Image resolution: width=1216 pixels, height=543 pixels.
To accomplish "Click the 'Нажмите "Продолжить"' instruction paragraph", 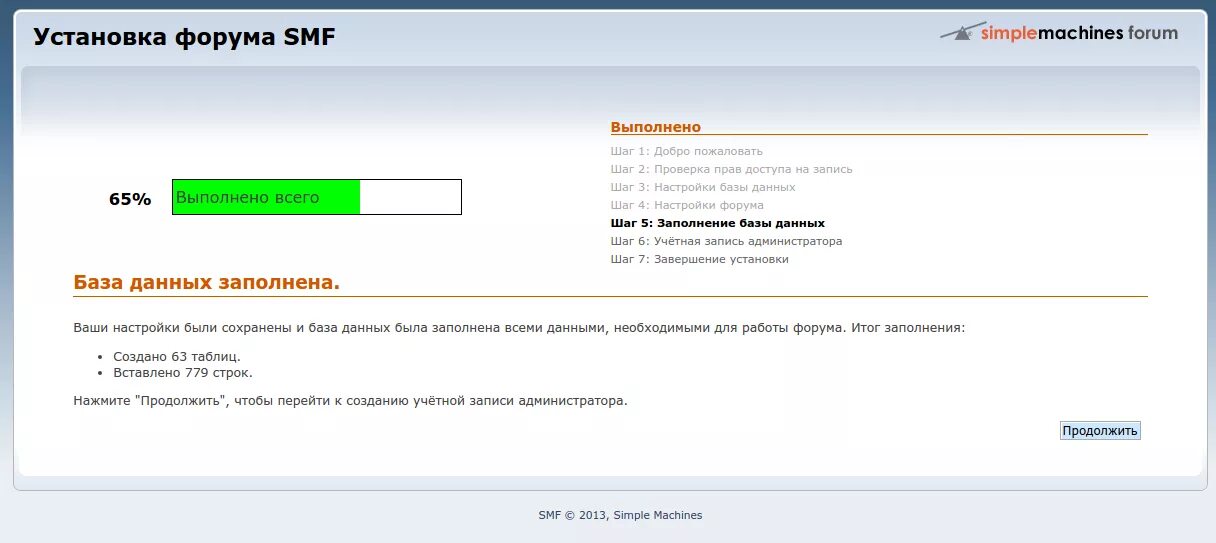I will click(351, 401).
